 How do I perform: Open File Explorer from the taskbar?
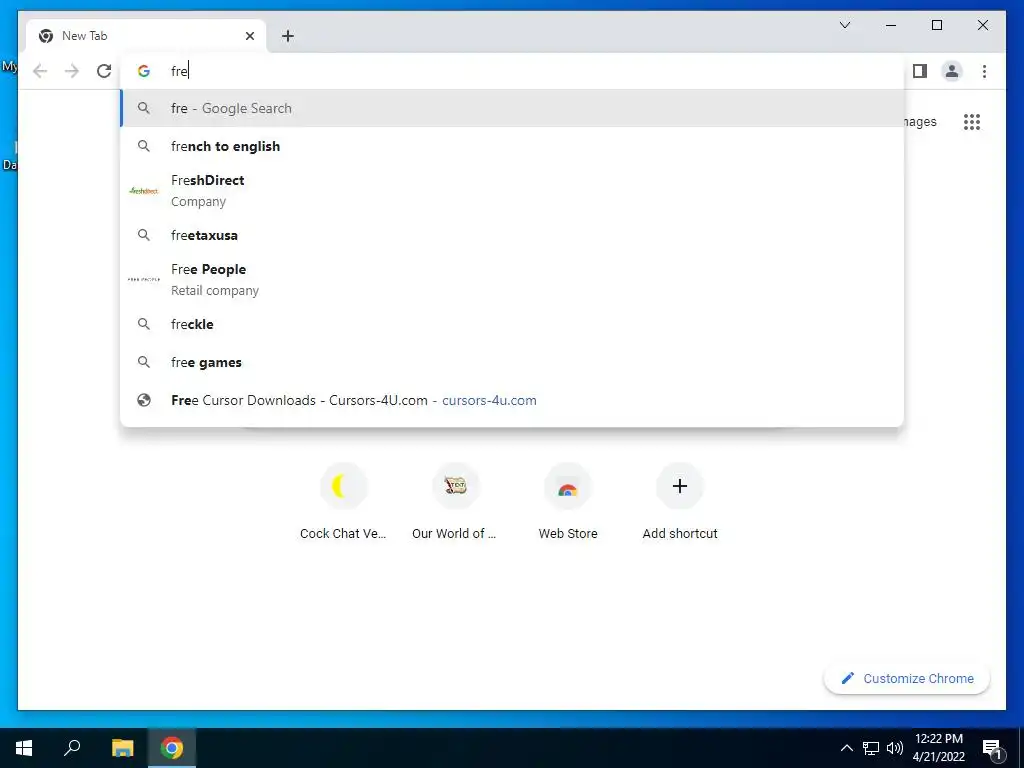(122, 748)
